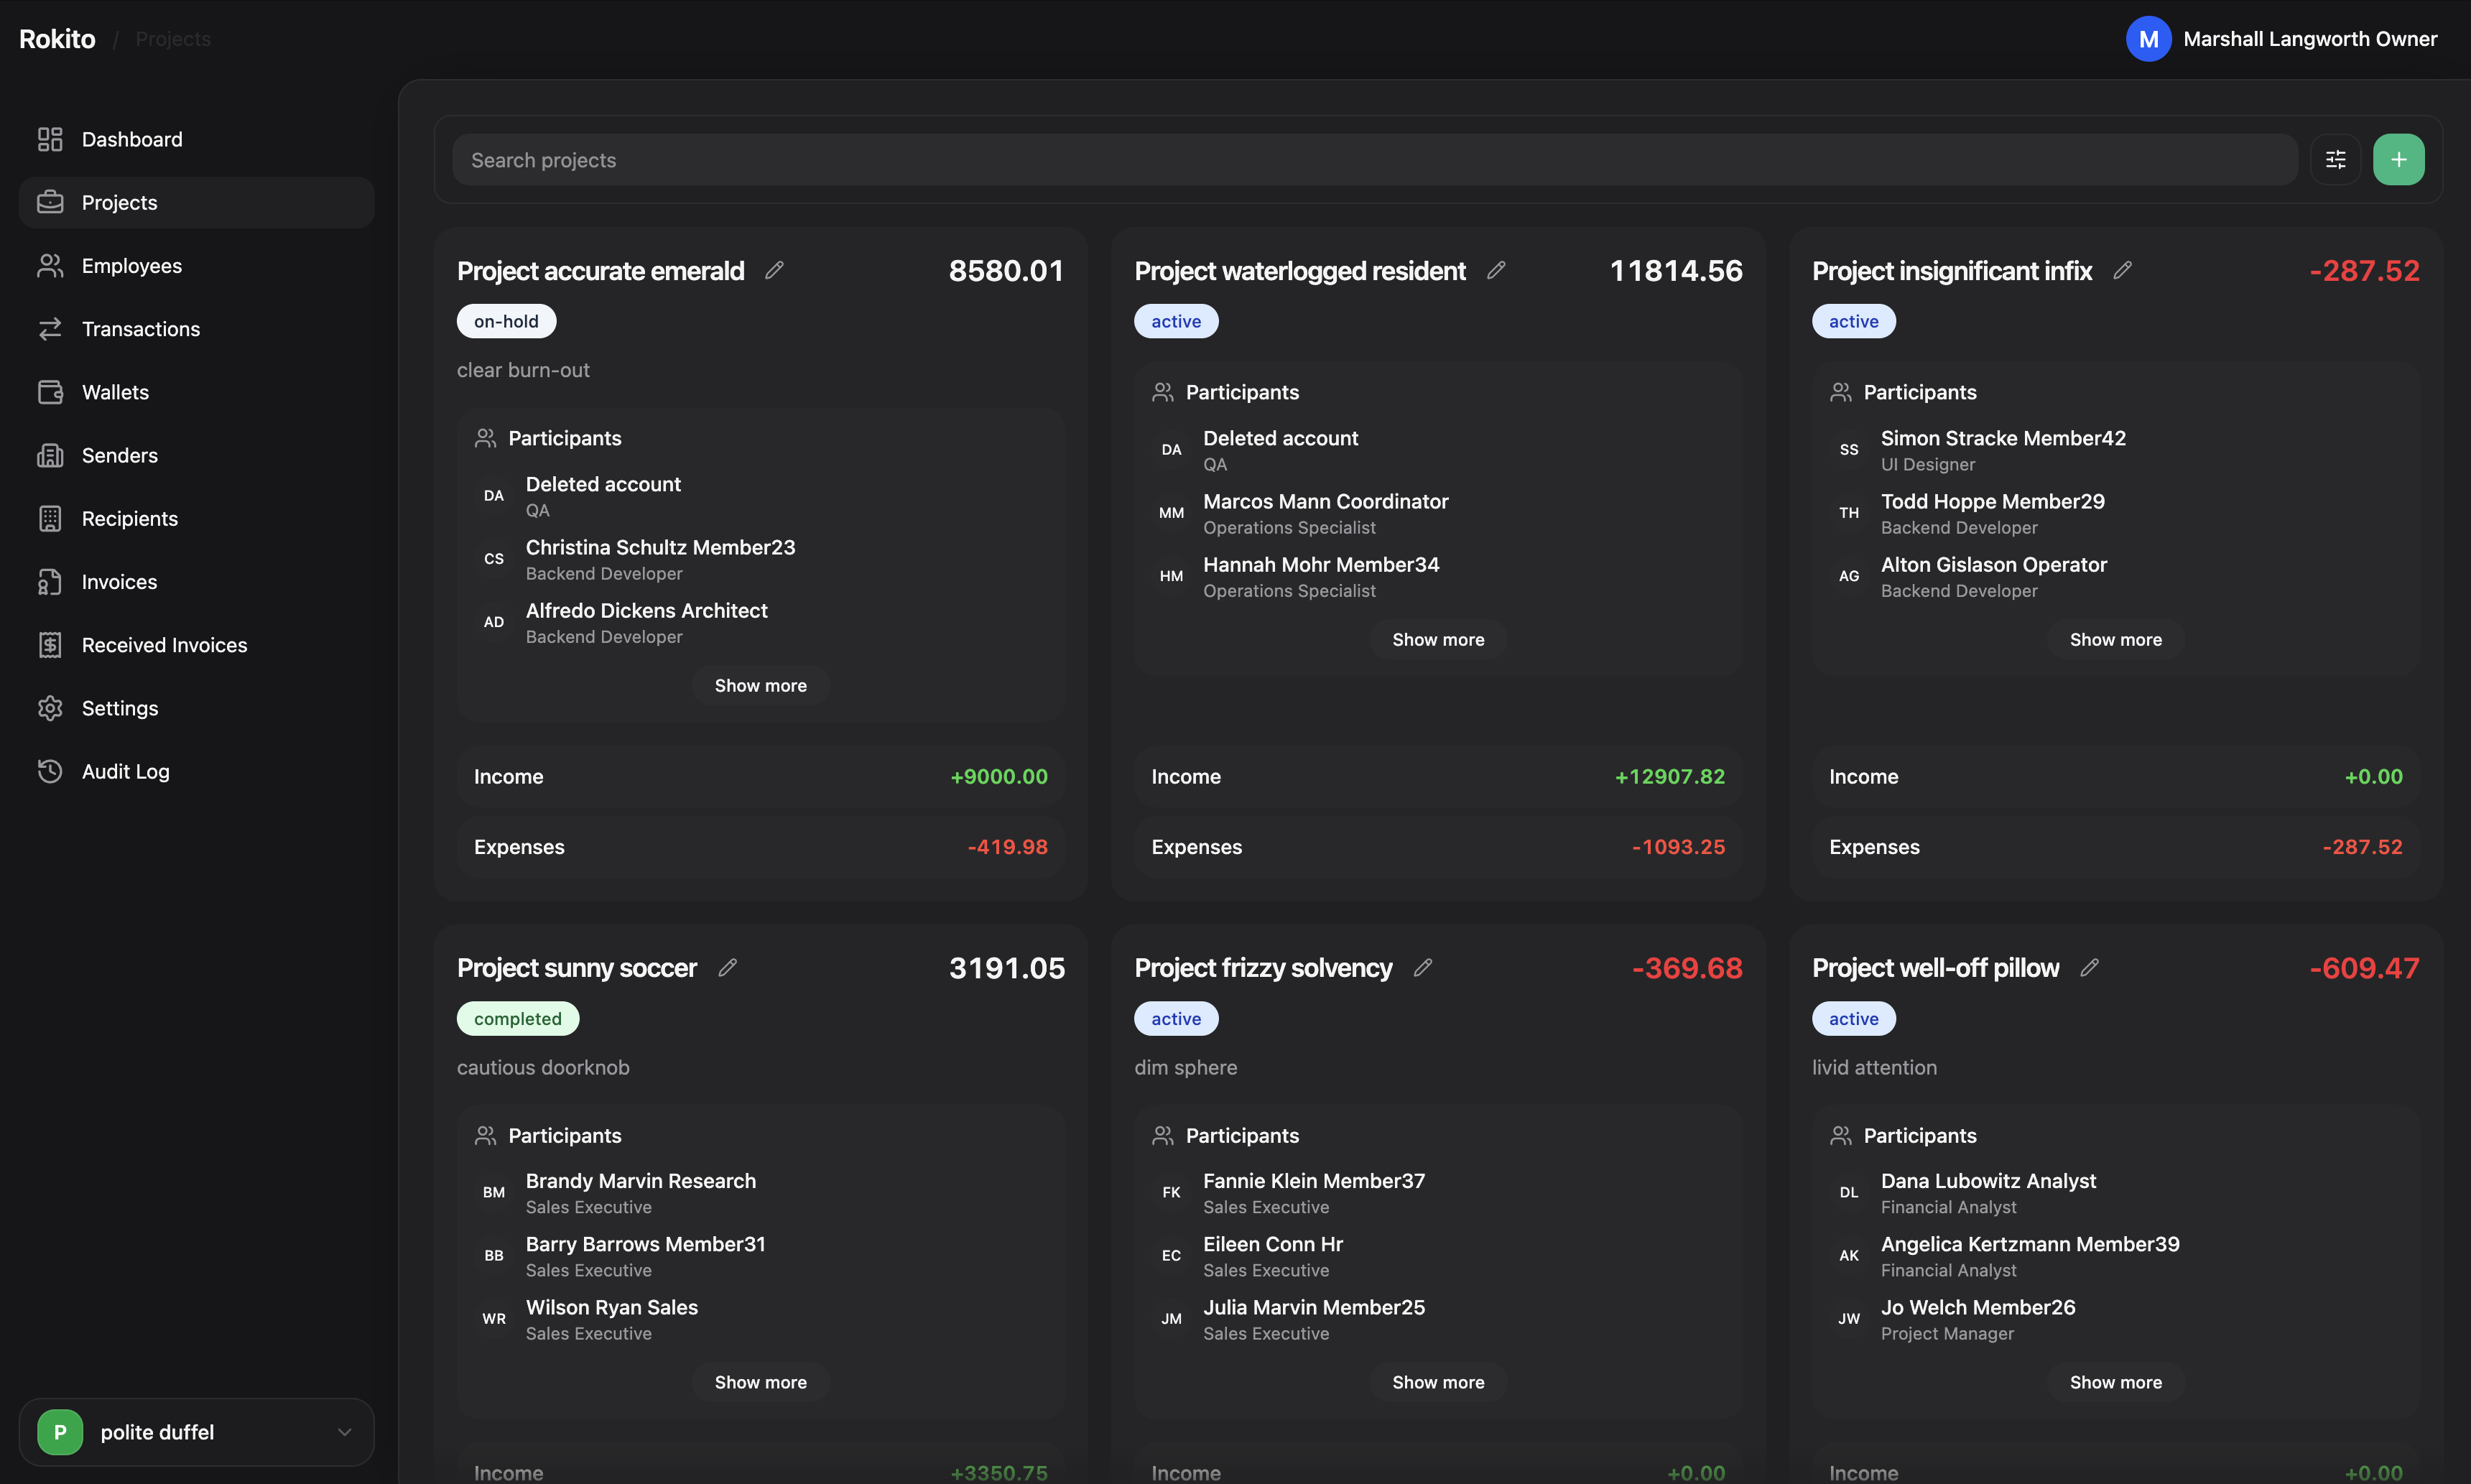This screenshot has height=1484, width=2471.
Task: Focus the Search projects field
Action: pos(1374,160)
